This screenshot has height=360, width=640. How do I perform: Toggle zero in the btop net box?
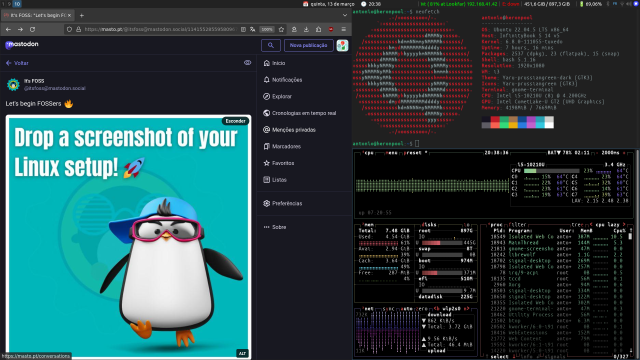pos(422,309)
